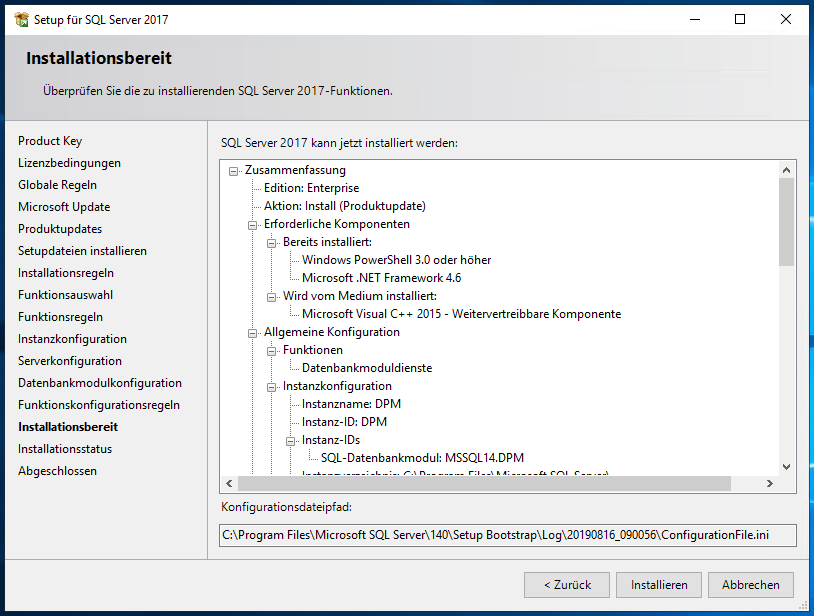Select the Instanz-IDs label in tree

(331, 440)
